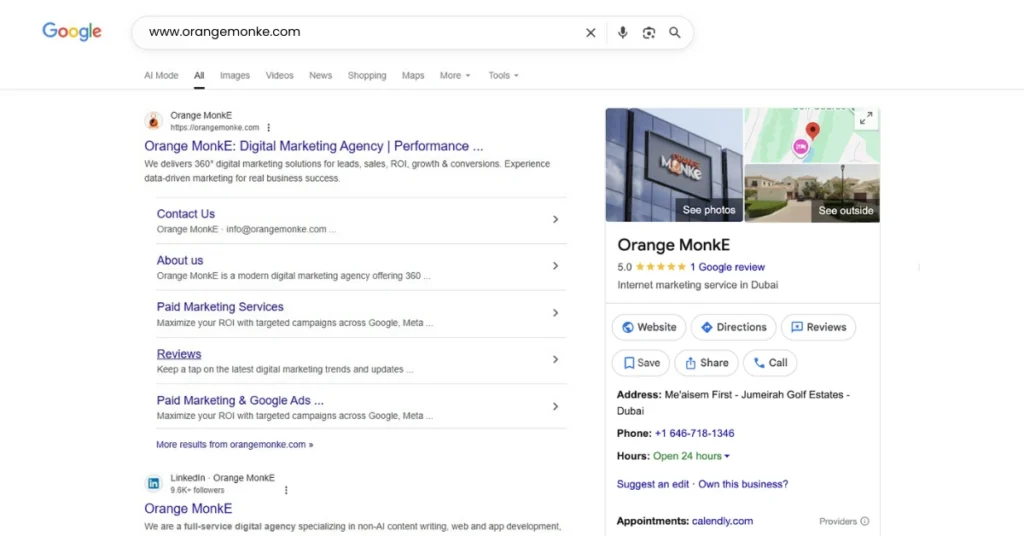Switch to the AI Mode tab
This screenshot has height=536, width=1024.
click(x=161, y=76)
